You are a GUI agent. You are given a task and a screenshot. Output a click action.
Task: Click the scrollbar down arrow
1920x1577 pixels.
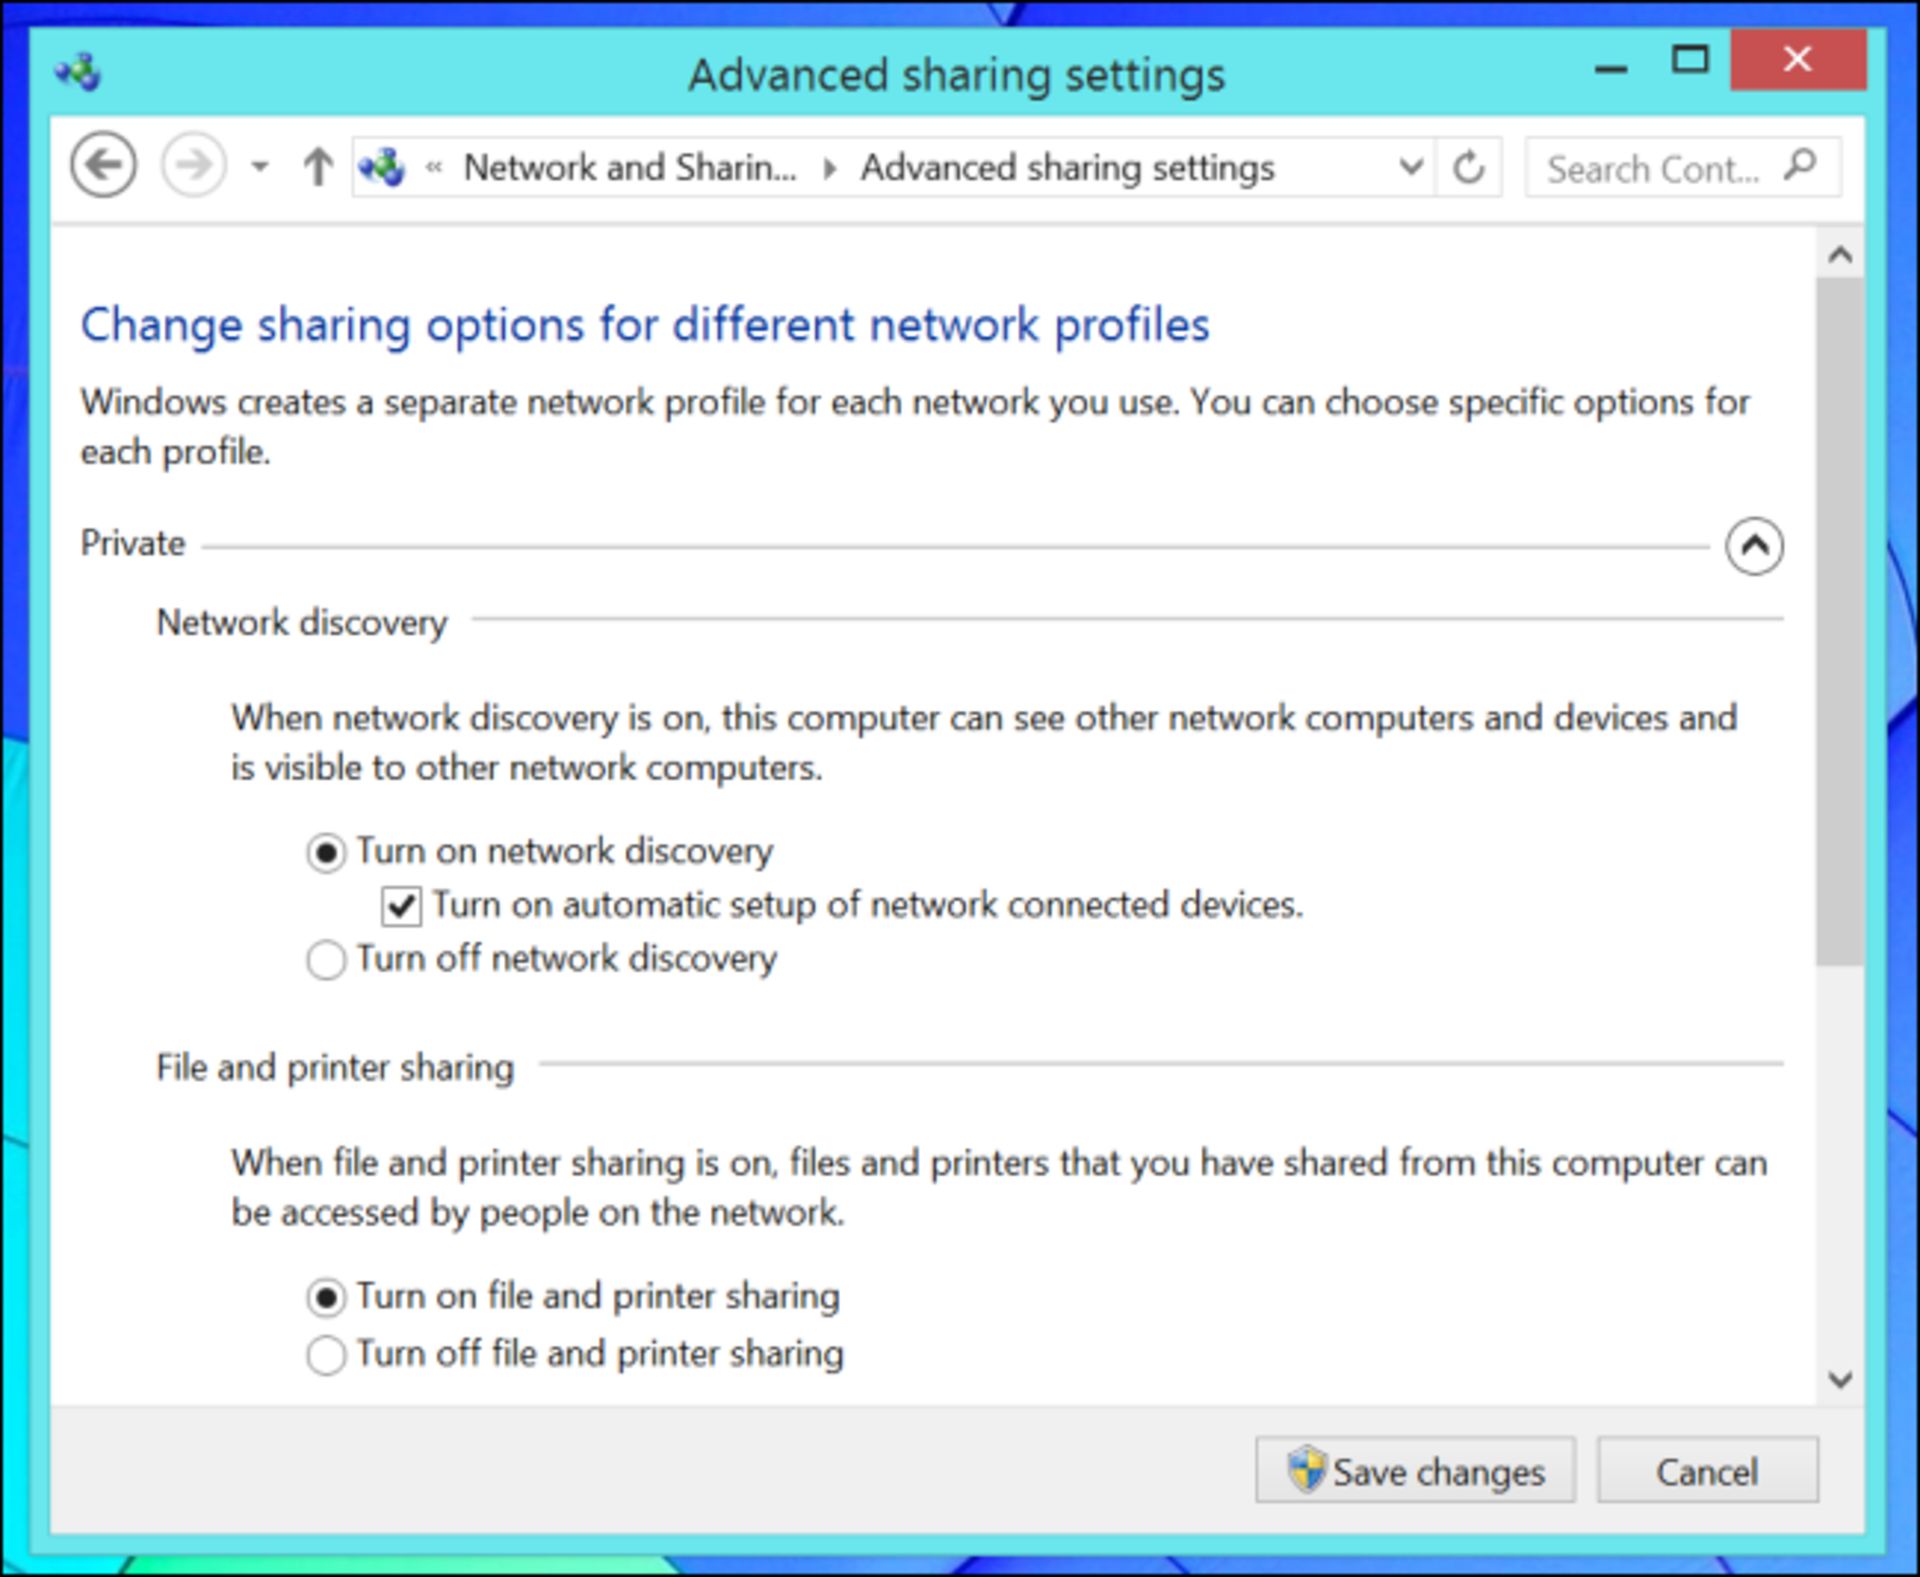pyautogui.click(x=1840, y=1381)
